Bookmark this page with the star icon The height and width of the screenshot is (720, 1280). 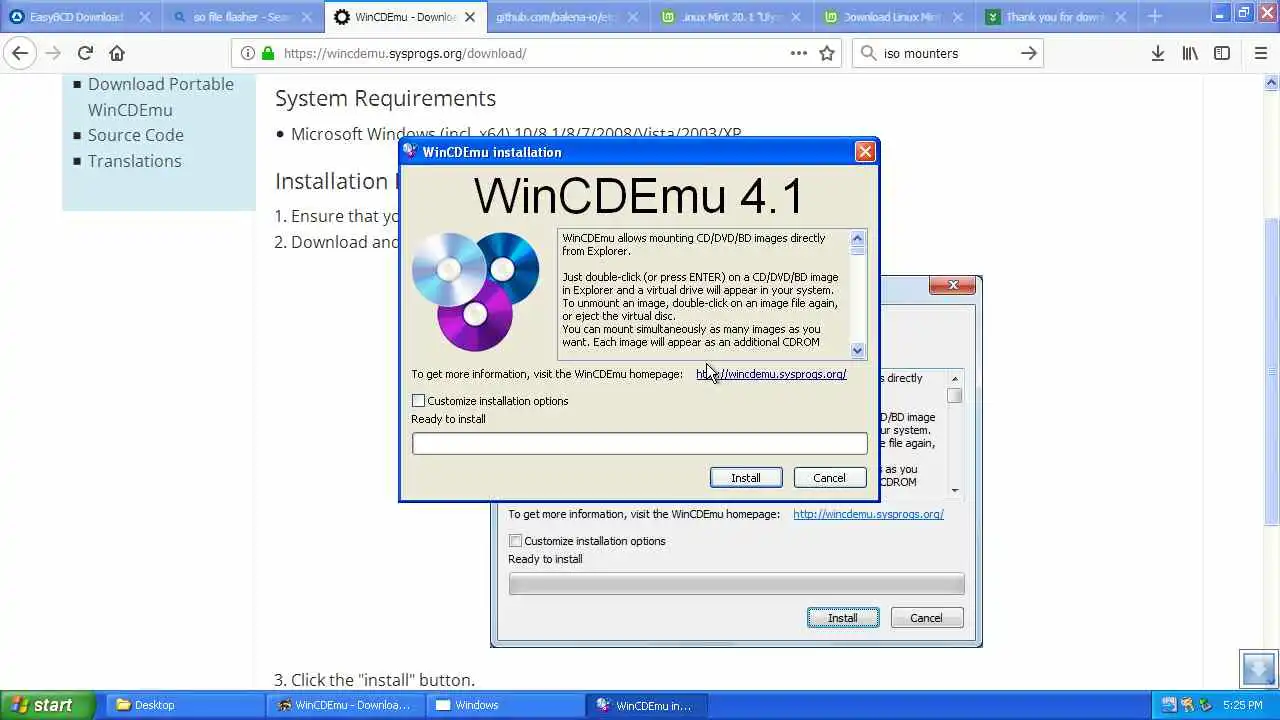click(x=827, y=53)
